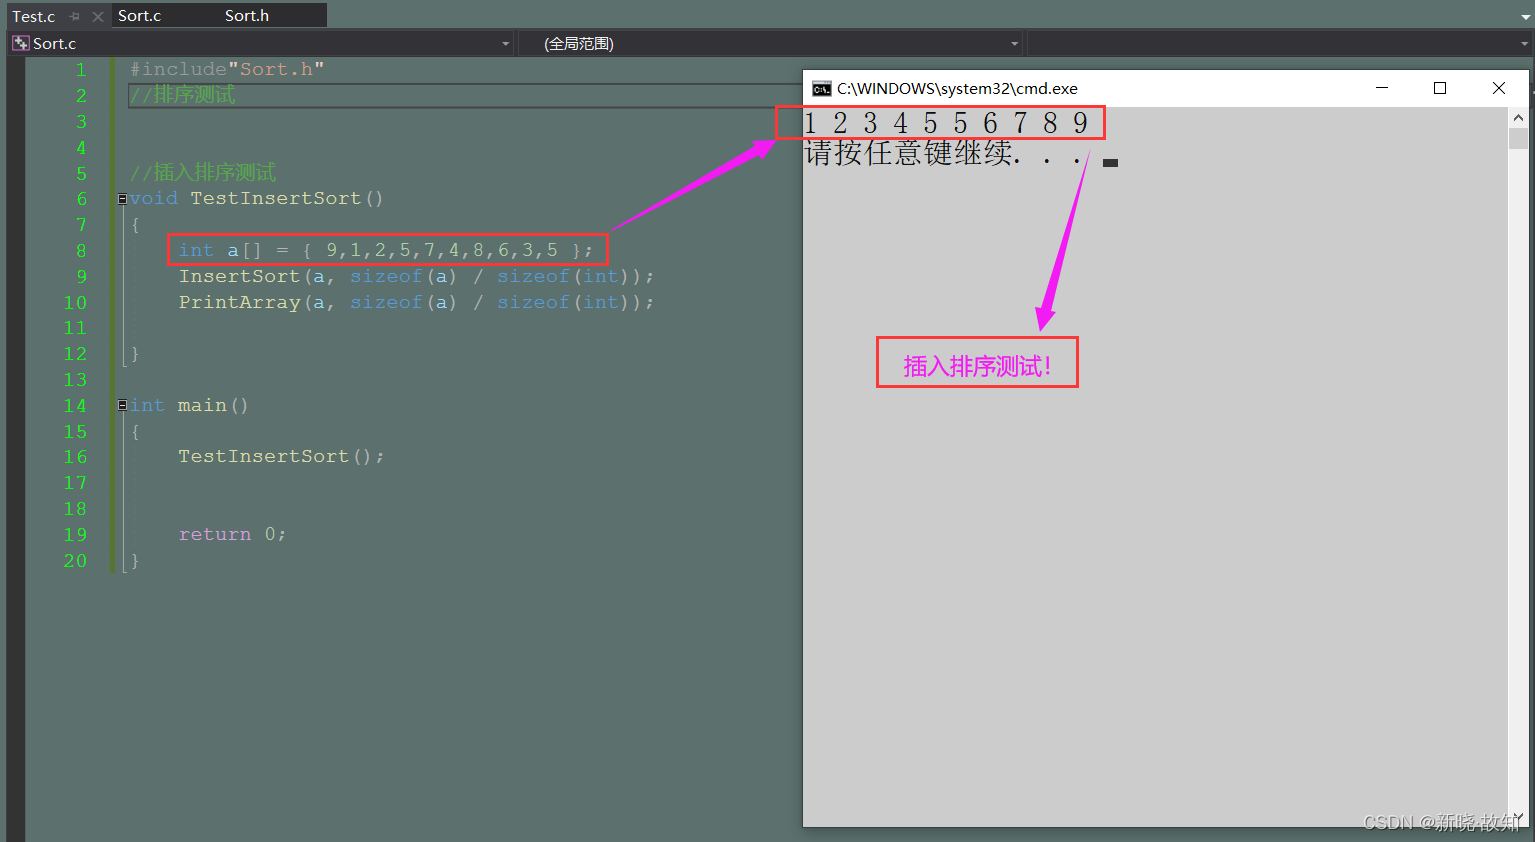Click the '请按任意键继续...' console prompt

click(944, 154)
